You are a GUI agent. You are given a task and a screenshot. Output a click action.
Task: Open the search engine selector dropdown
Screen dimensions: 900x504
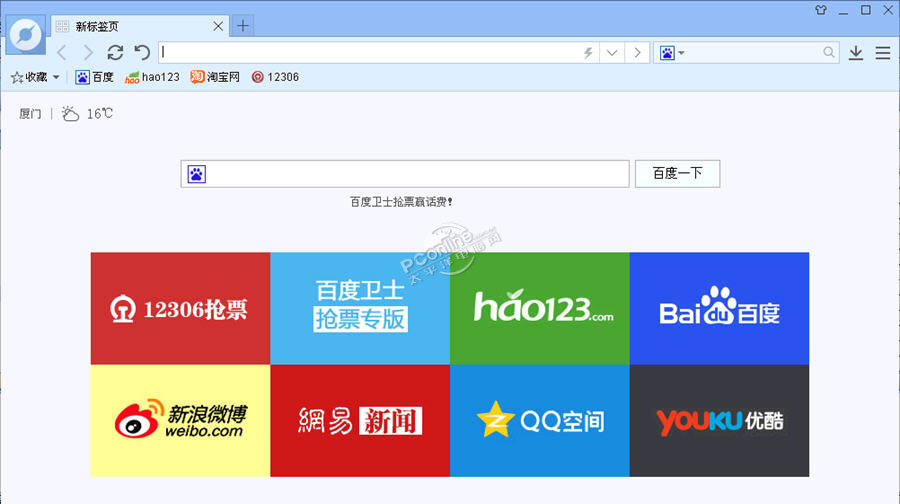pos(672,53)
